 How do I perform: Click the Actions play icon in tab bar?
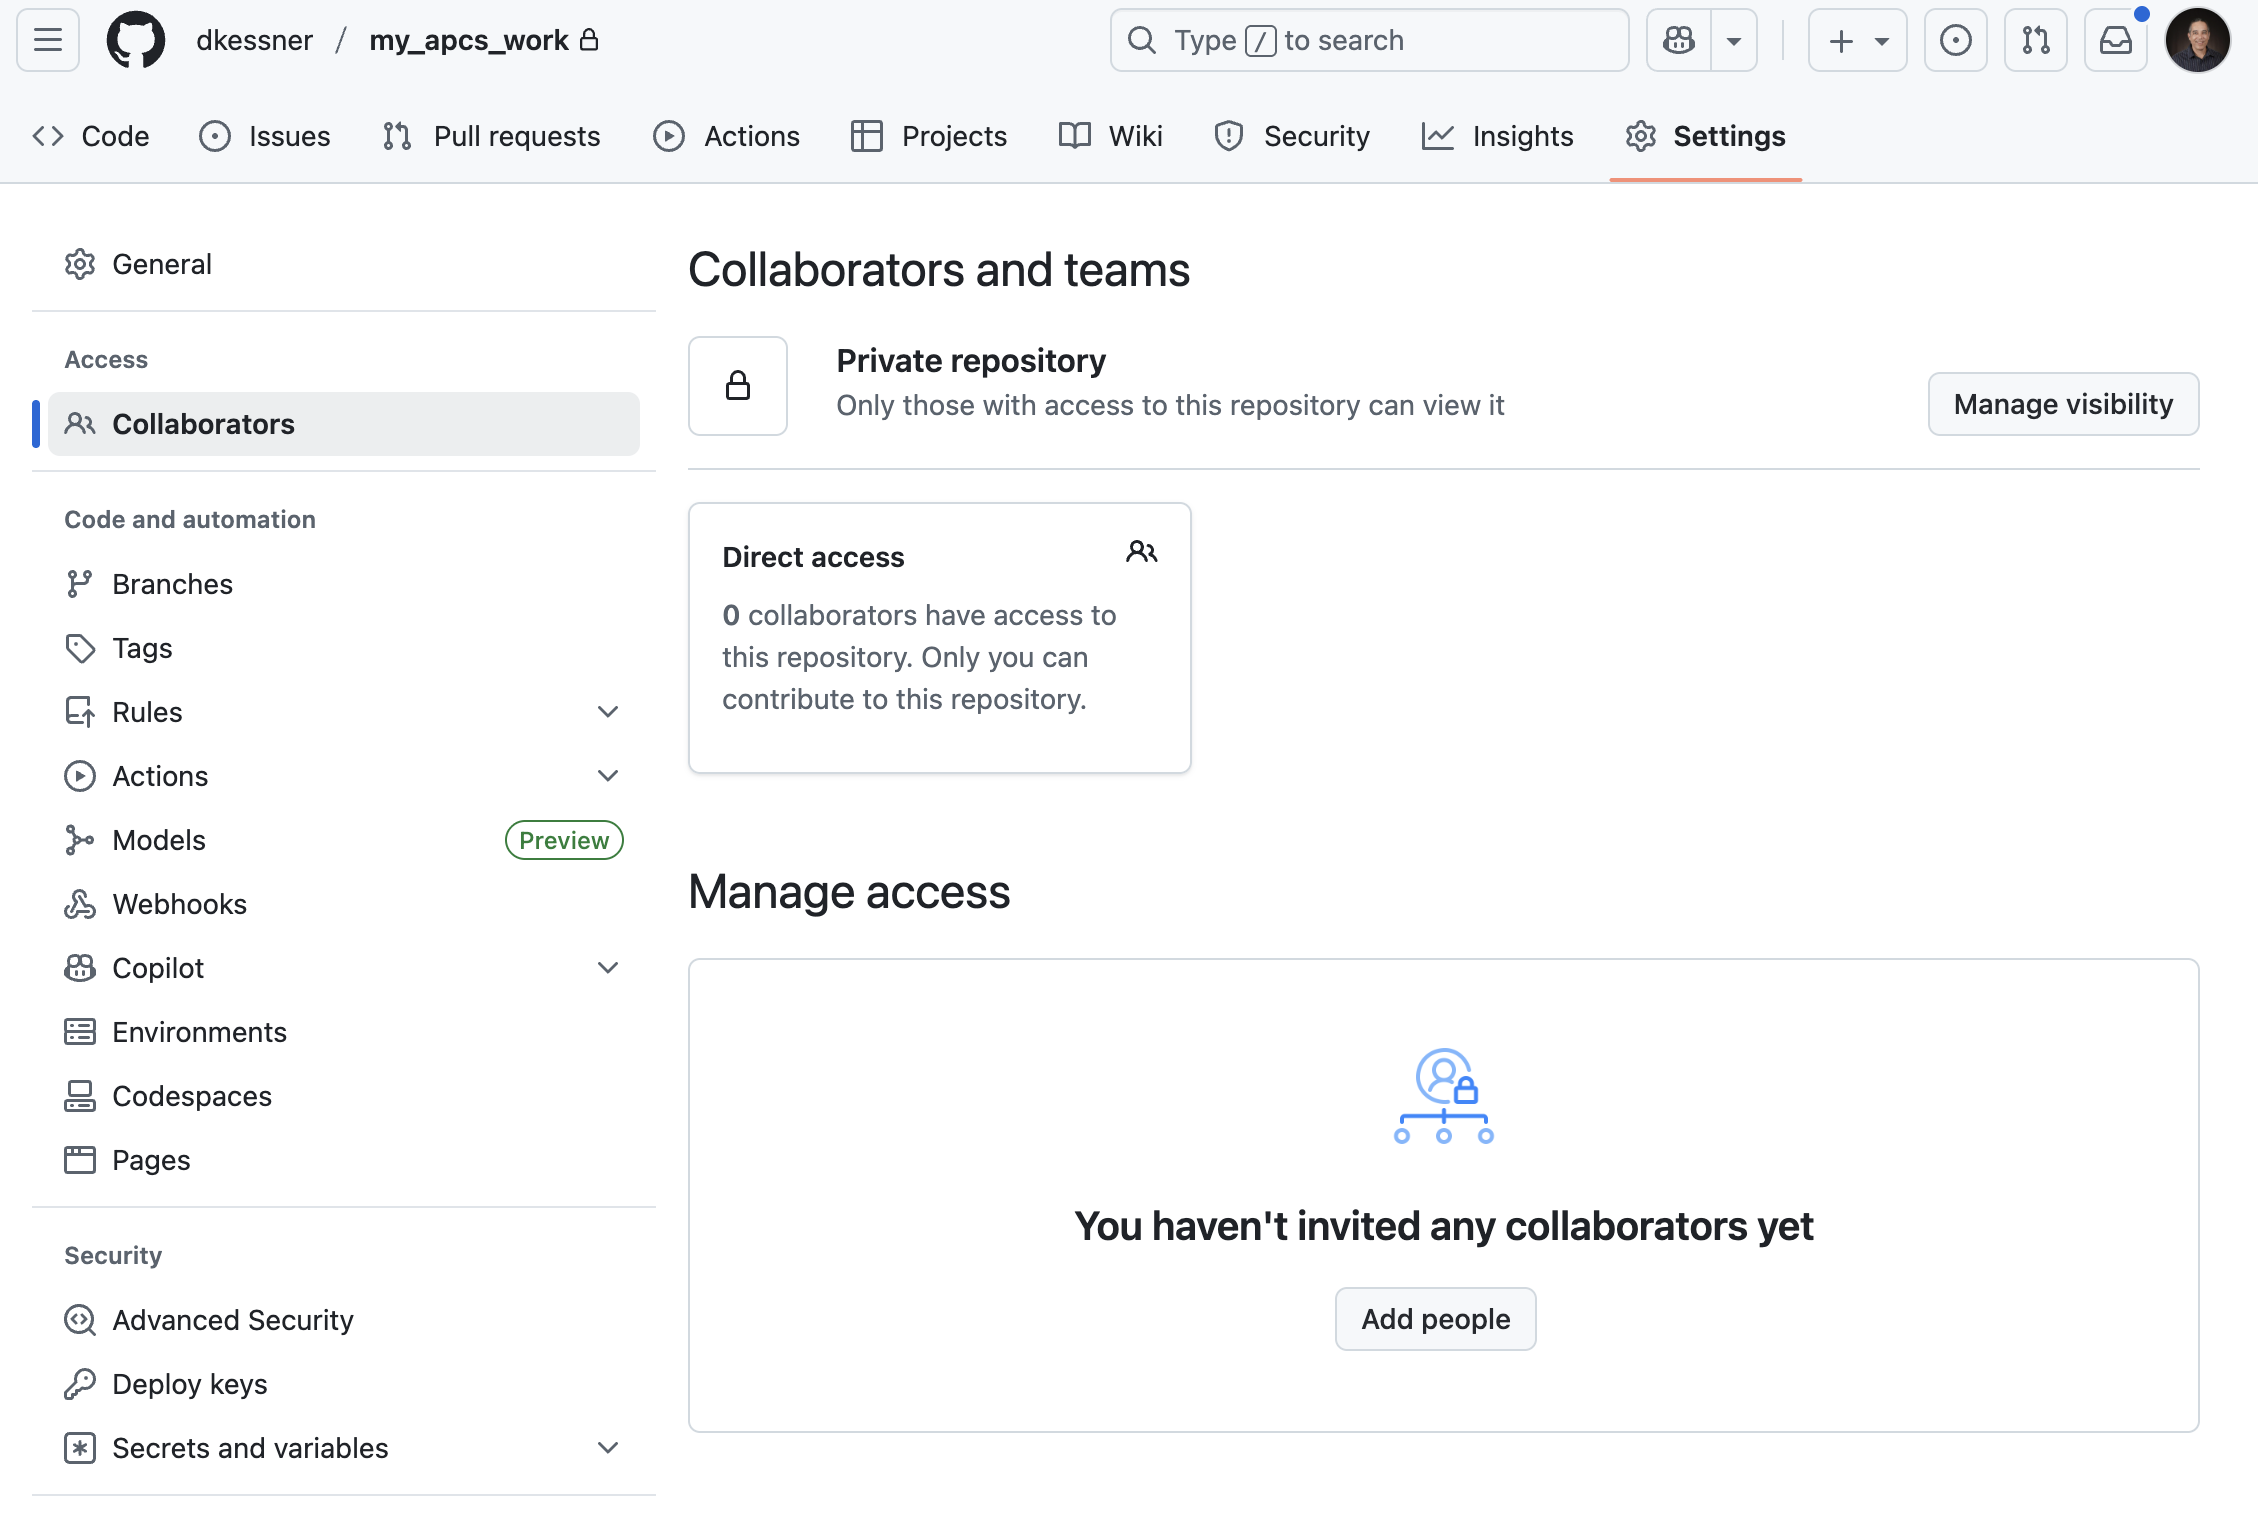669,136
